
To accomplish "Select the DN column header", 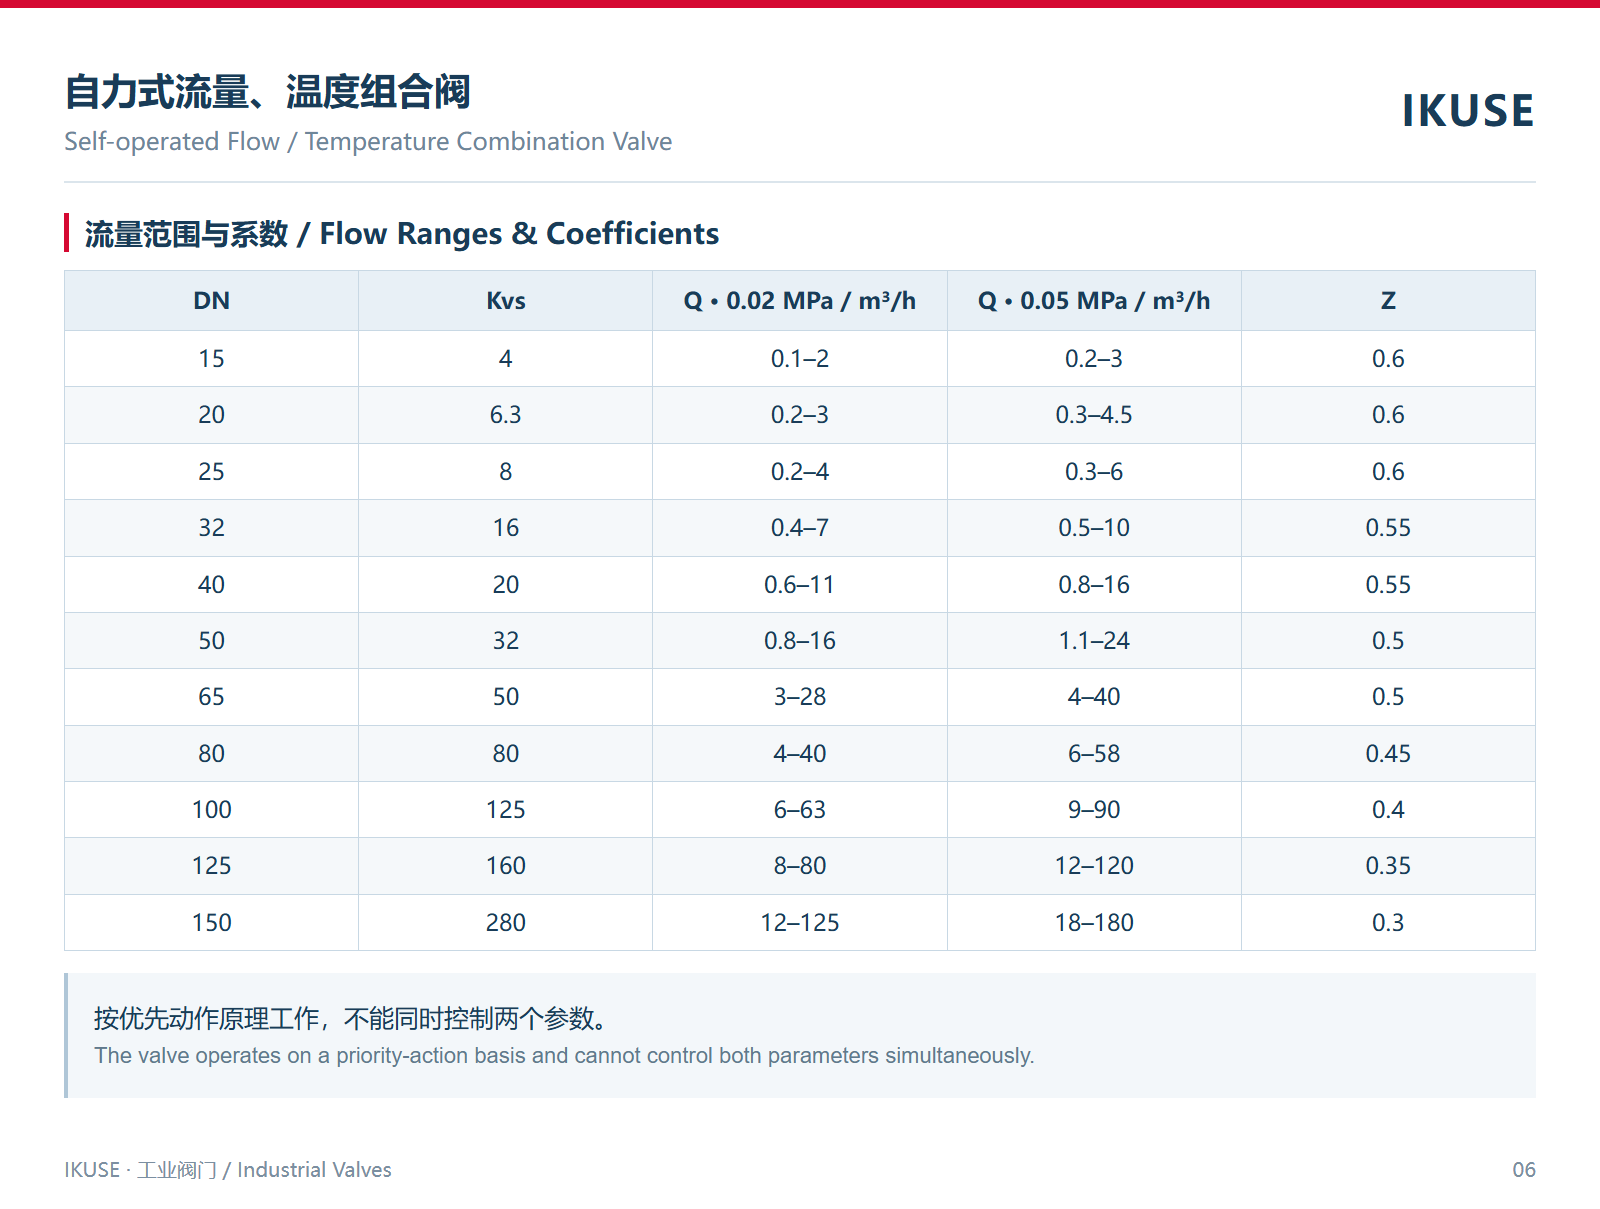I will click(211, 301).
